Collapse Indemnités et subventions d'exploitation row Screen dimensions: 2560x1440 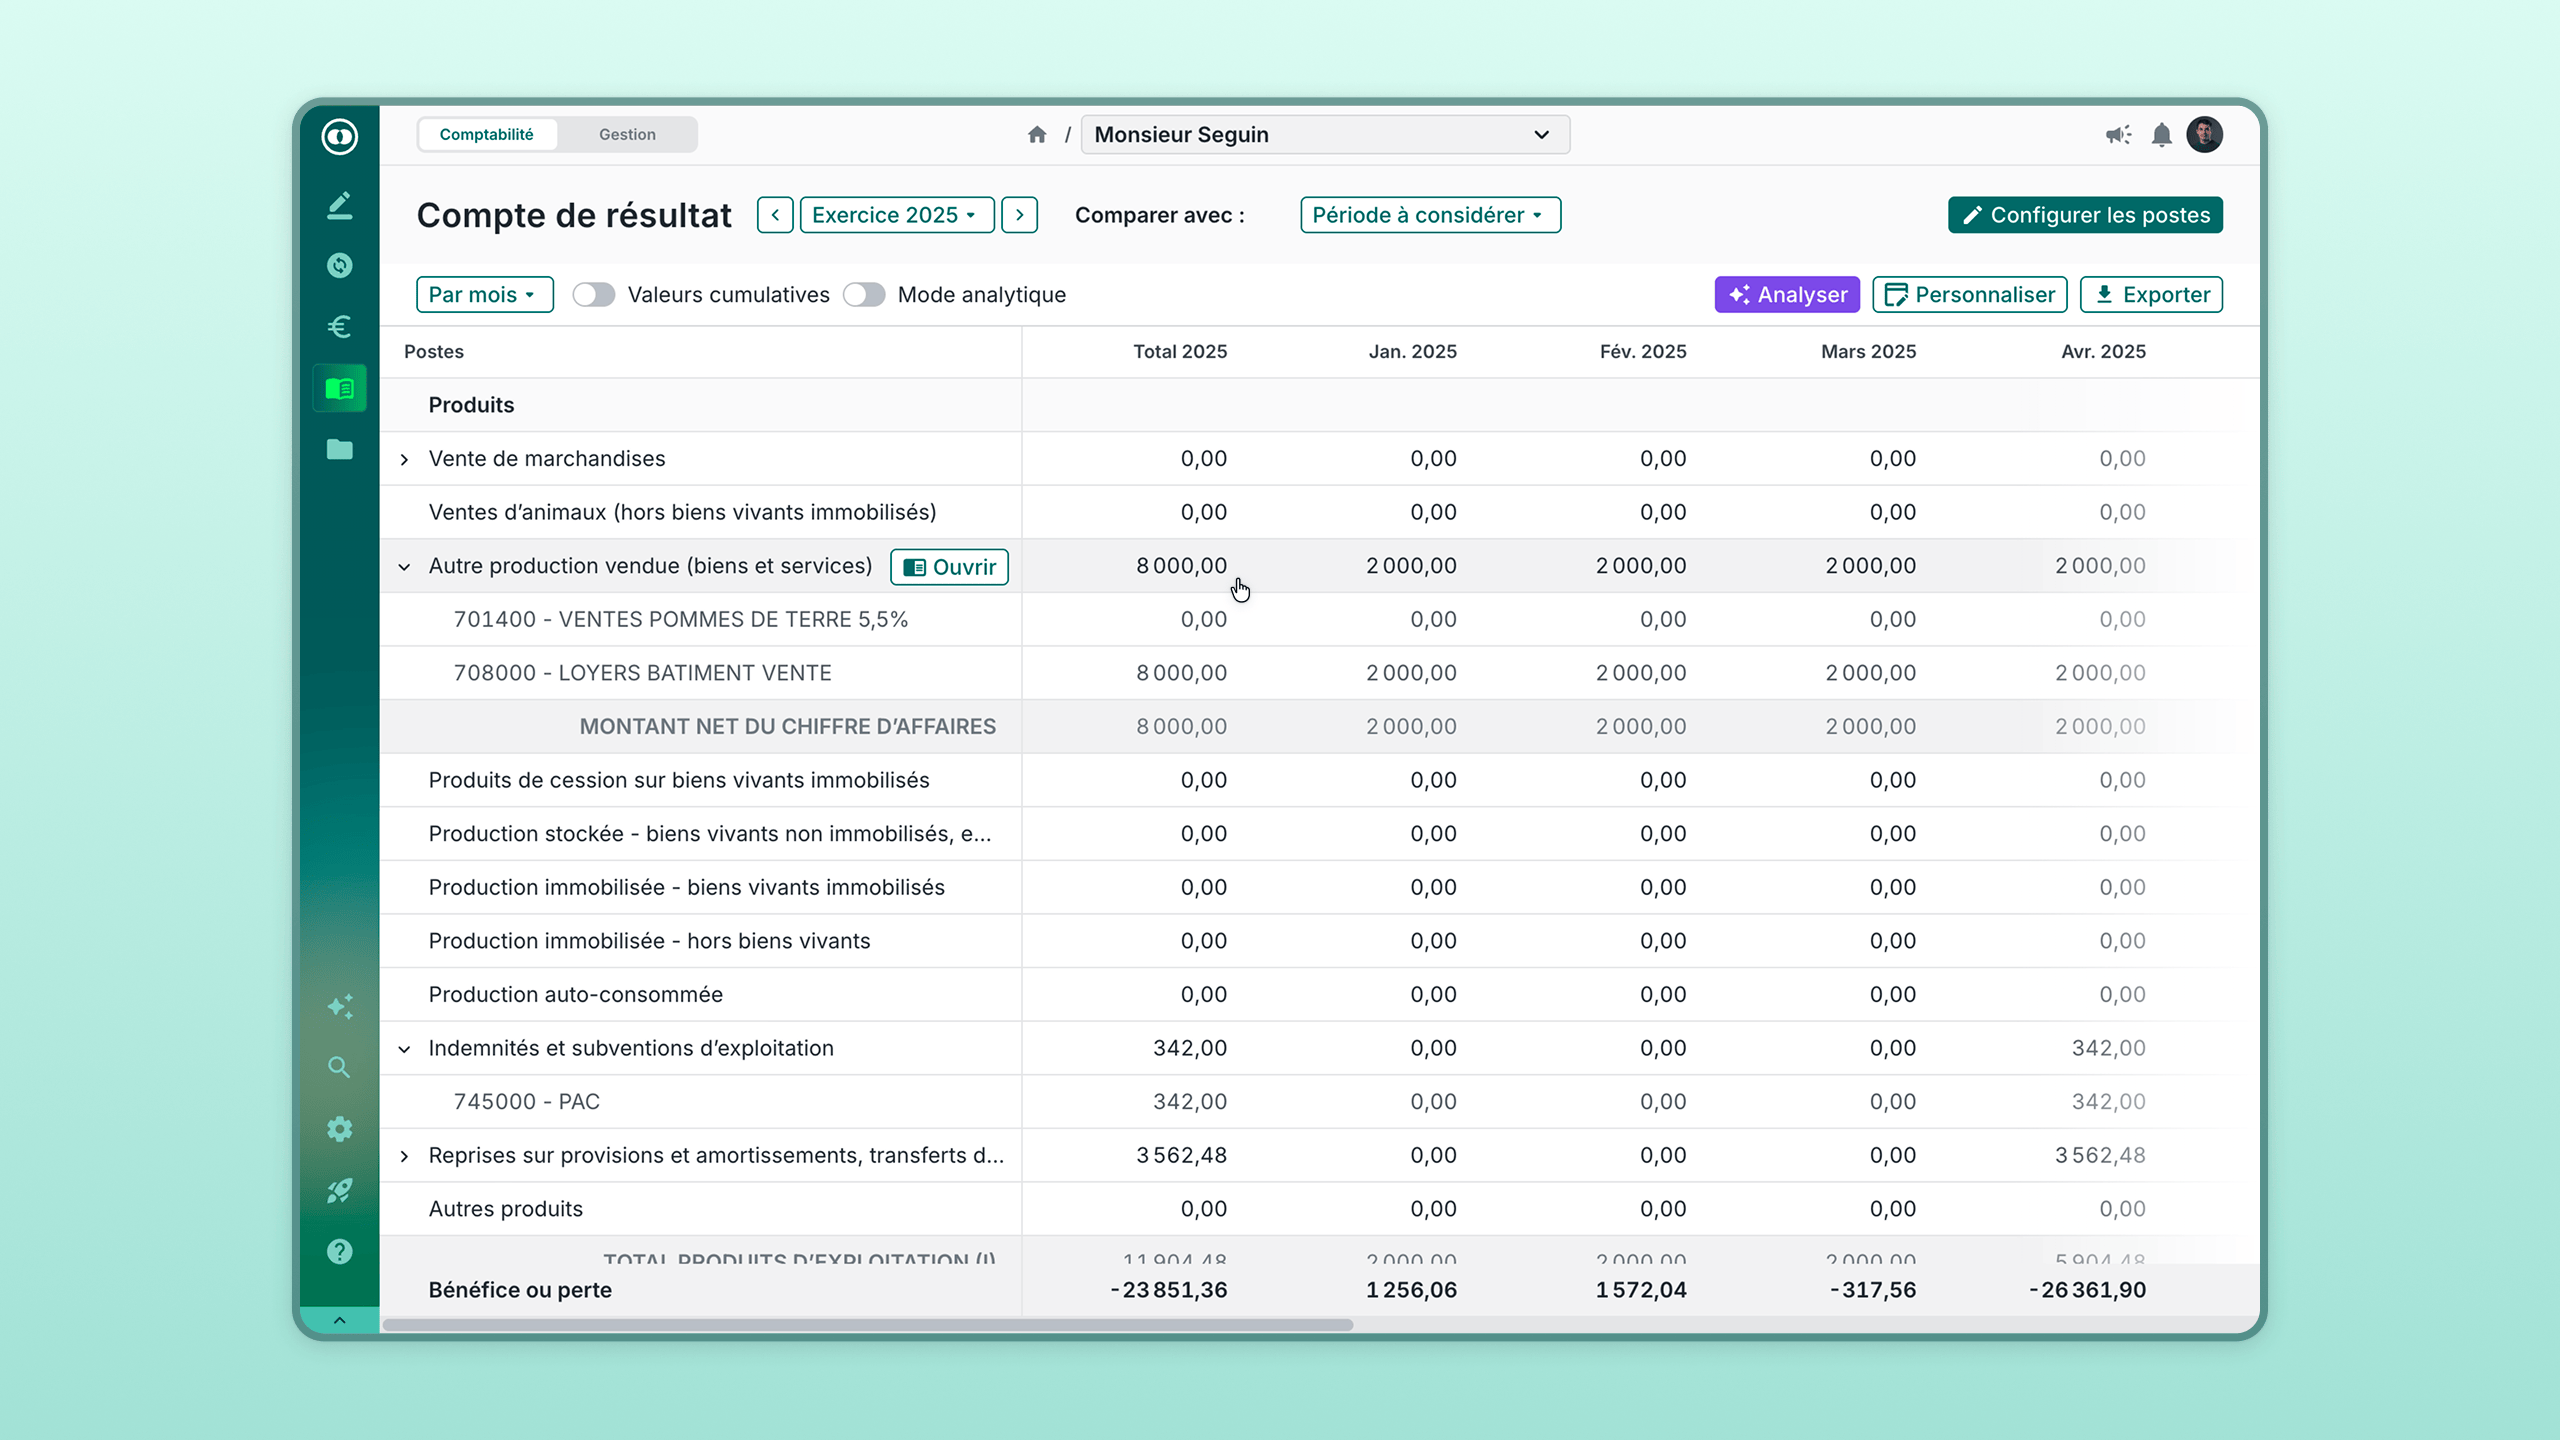404,1049
